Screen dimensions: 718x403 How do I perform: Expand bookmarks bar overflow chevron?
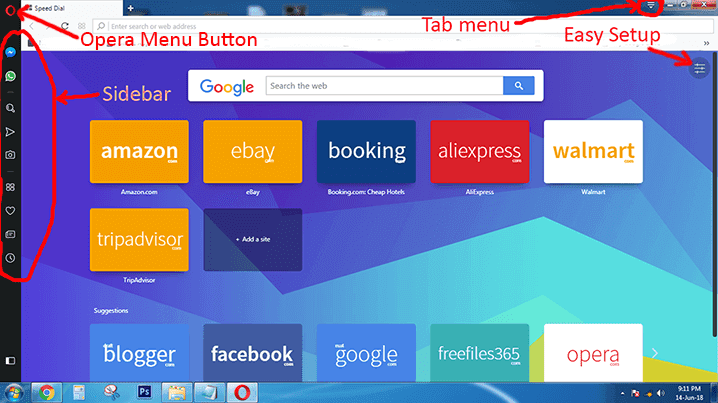tap(707, 43)
